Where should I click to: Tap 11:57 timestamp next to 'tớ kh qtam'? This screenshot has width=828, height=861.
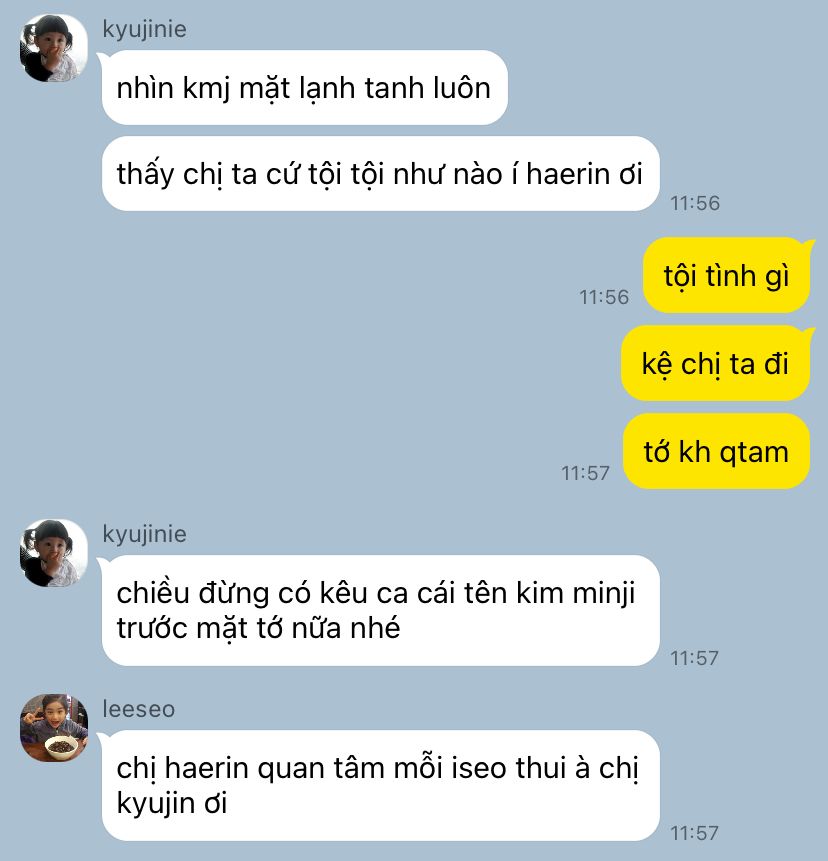pyautogui.click(x=585, y=473)
